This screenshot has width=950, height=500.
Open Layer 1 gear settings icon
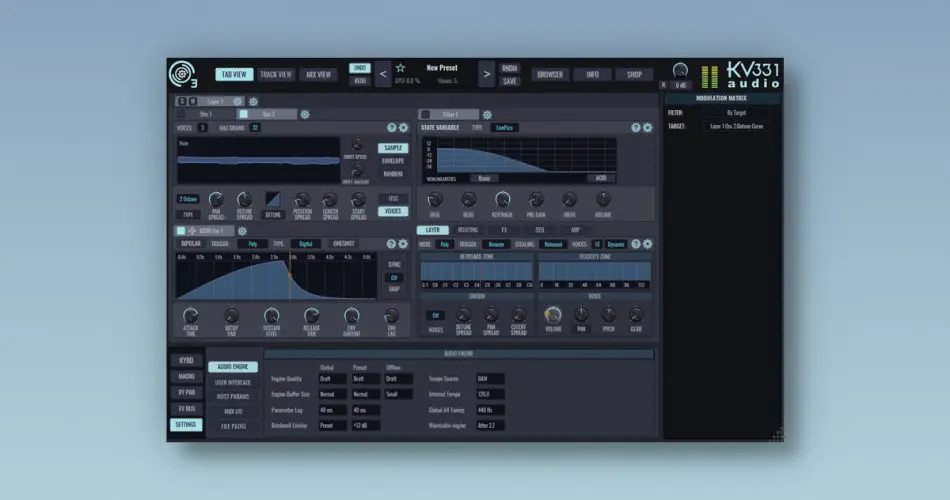click(x=253, y=101)
